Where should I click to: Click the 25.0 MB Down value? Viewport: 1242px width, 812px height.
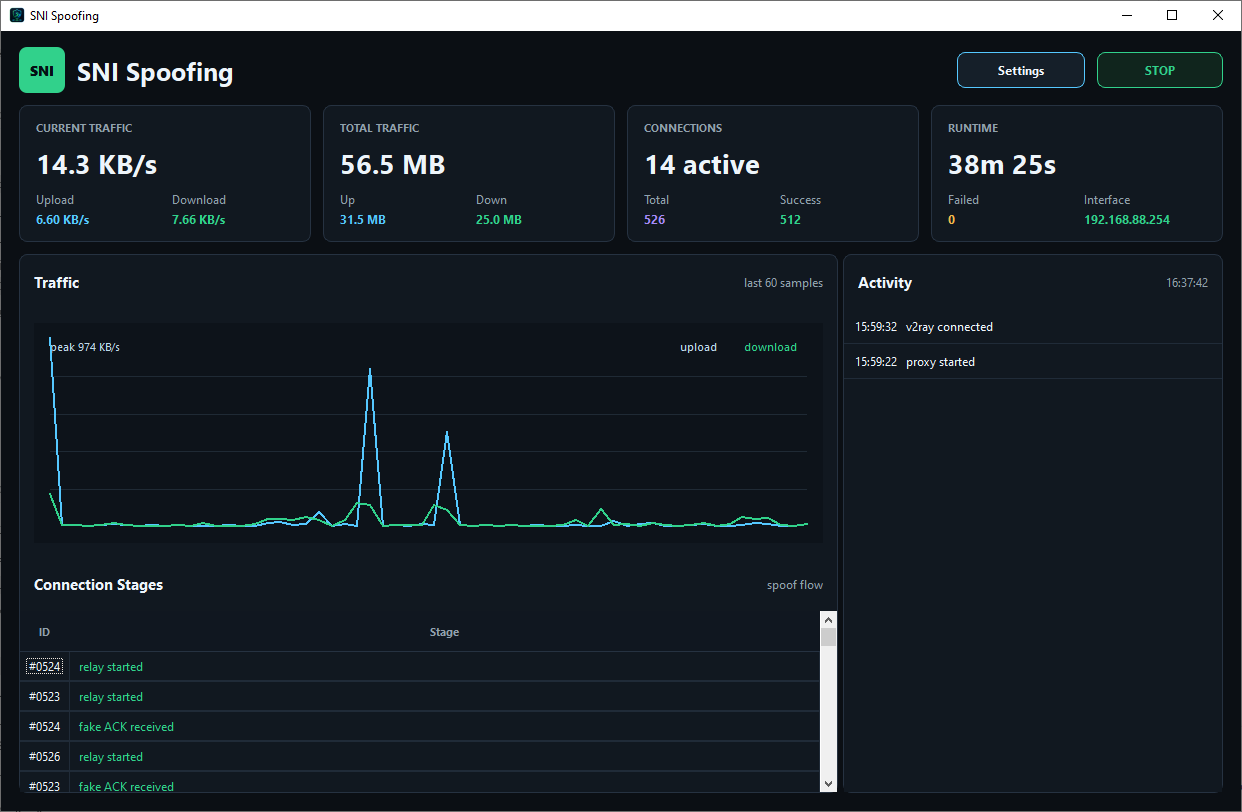tap(499, 220)
